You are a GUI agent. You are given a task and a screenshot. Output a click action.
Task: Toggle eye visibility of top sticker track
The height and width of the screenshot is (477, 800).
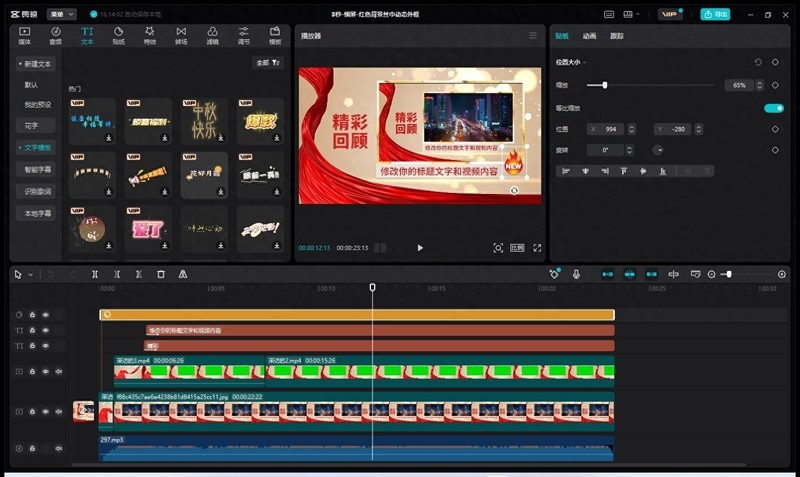click(45, 314)
